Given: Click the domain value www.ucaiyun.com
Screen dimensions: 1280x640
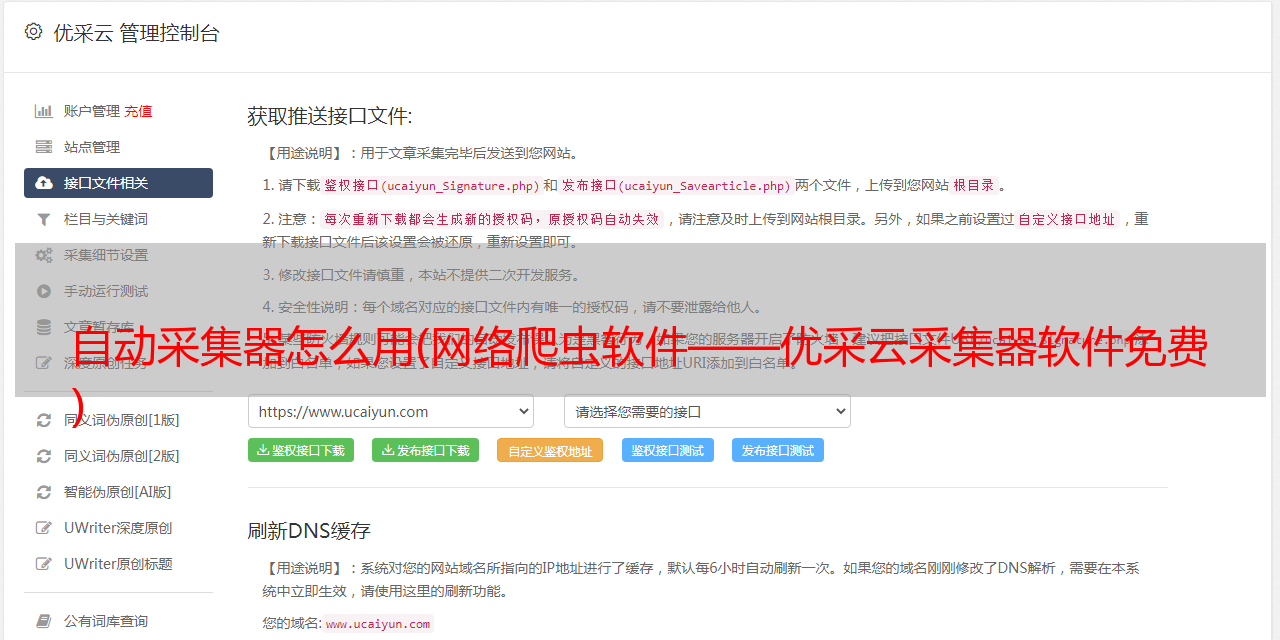Looking at the screenshot, I should click(x=378, y=624).
